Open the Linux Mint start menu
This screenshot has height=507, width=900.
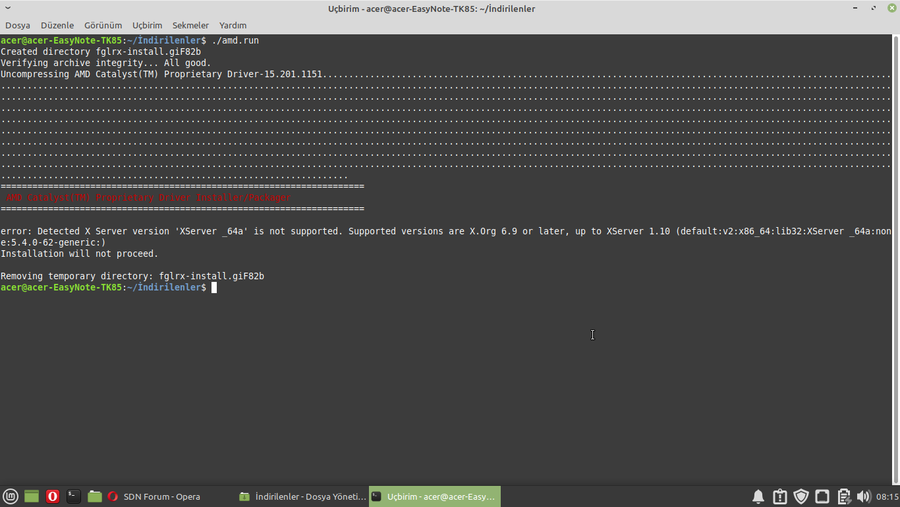pos(10,496)
